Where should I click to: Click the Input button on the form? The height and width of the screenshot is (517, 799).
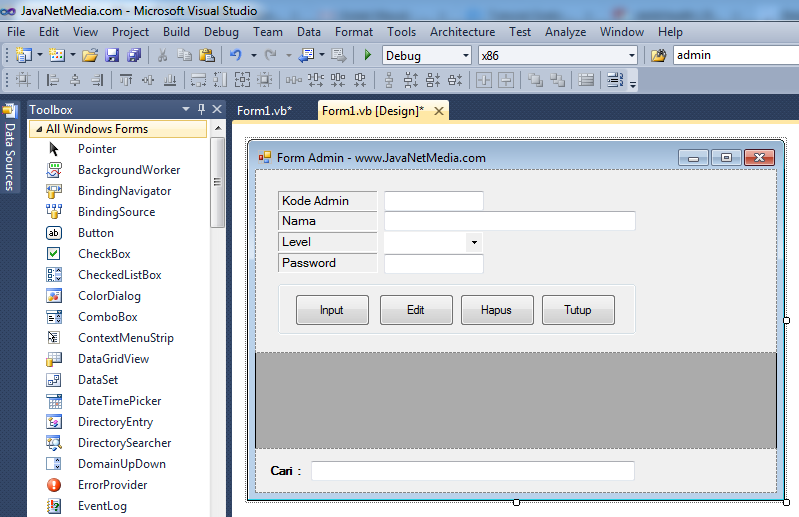[x=332, y=310]
